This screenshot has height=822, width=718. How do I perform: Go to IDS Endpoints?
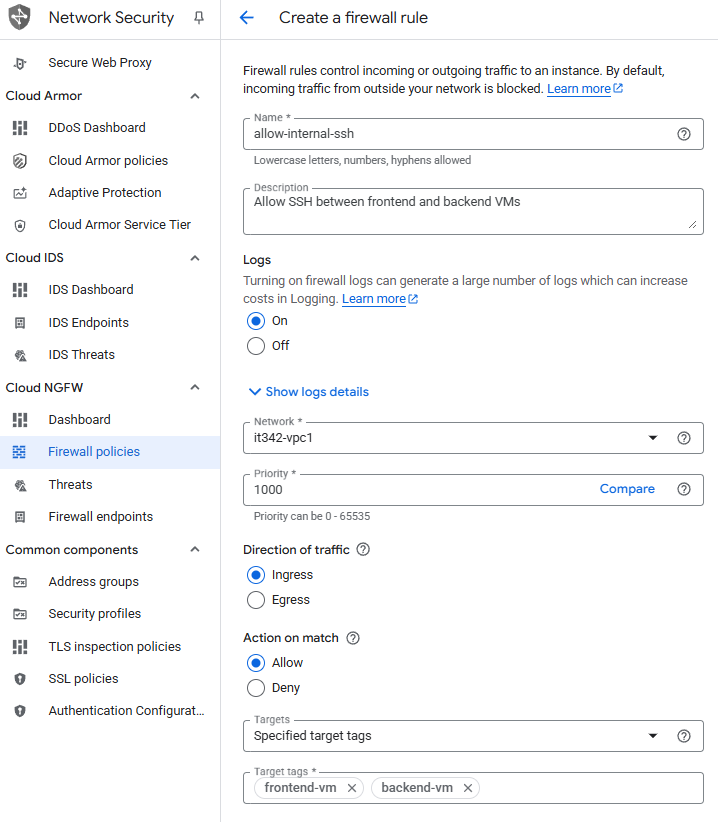point(88,323)
